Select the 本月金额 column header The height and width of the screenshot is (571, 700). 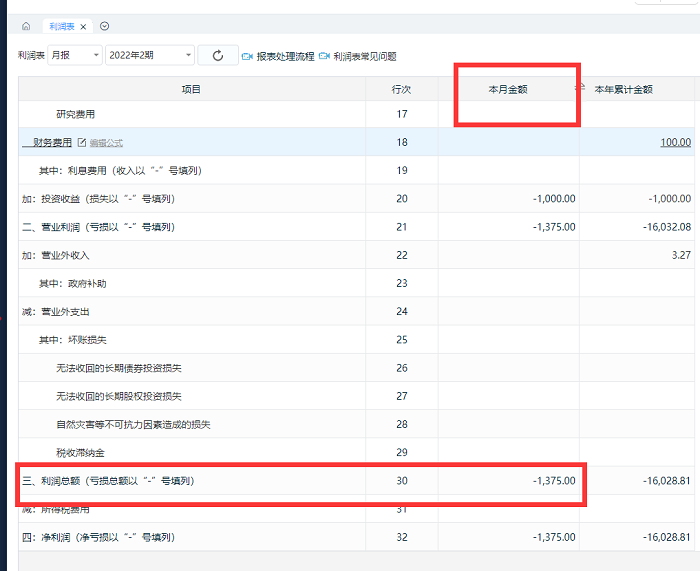508,89
